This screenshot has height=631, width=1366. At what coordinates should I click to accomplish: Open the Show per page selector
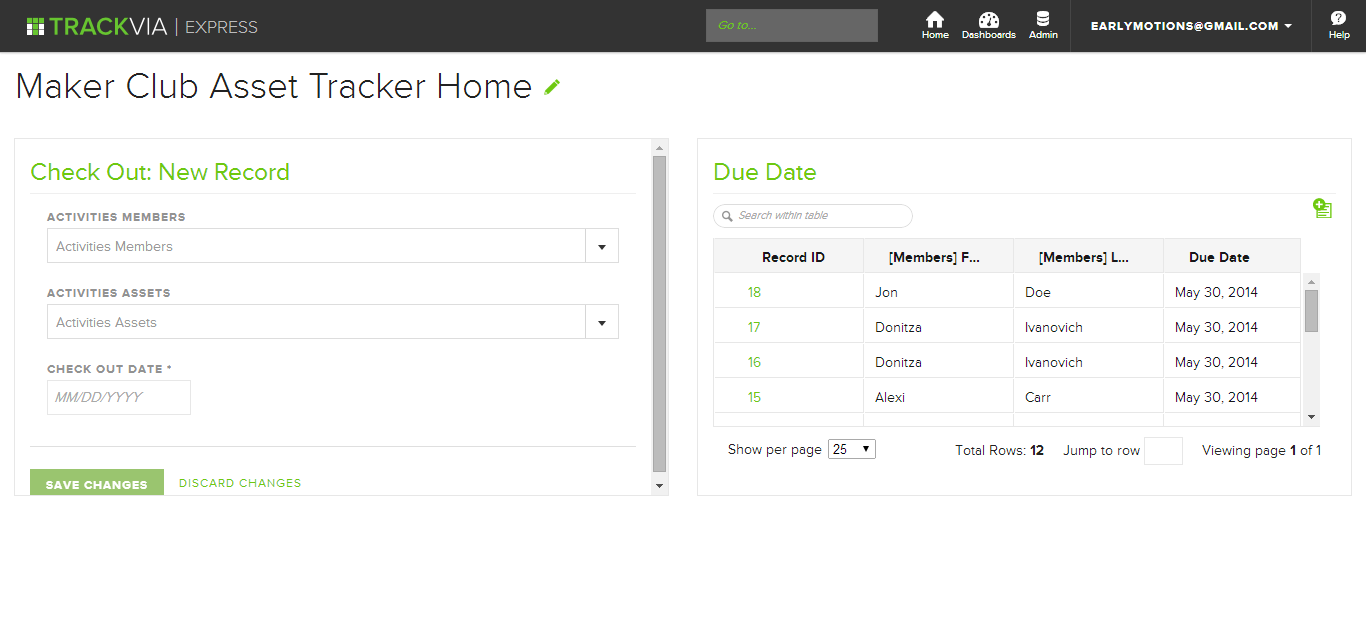point(852,450)
